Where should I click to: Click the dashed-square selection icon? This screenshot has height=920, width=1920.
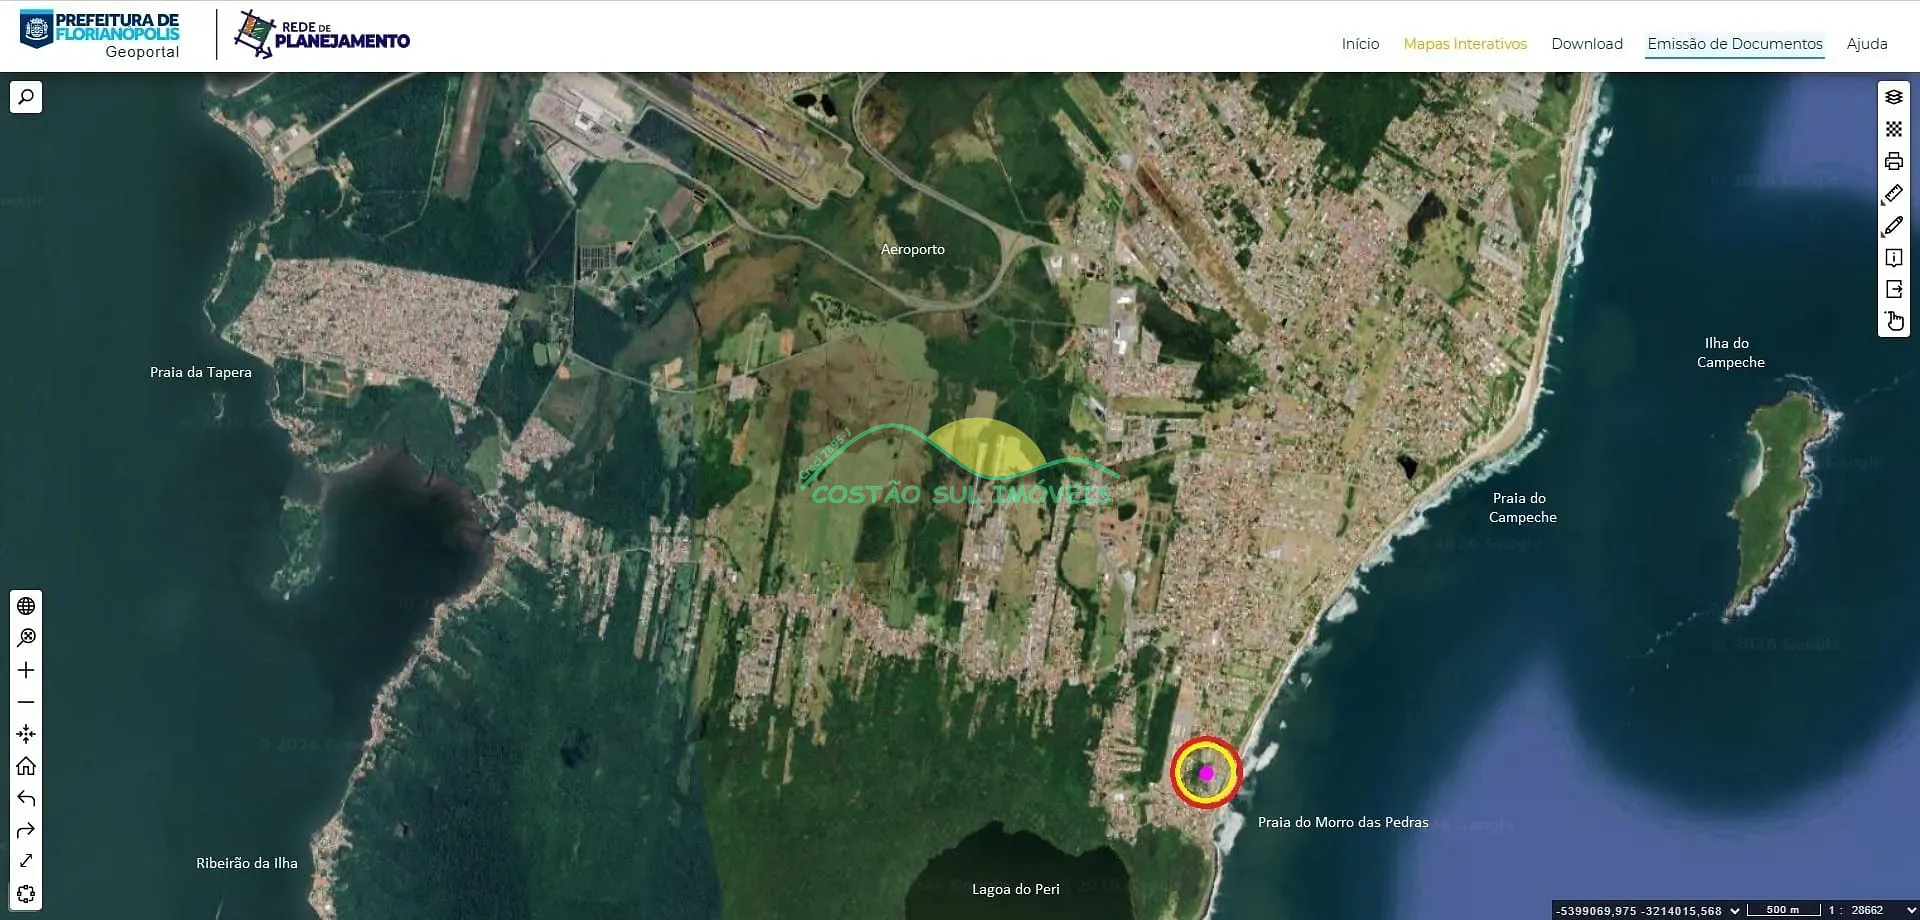tap(26, 893)
